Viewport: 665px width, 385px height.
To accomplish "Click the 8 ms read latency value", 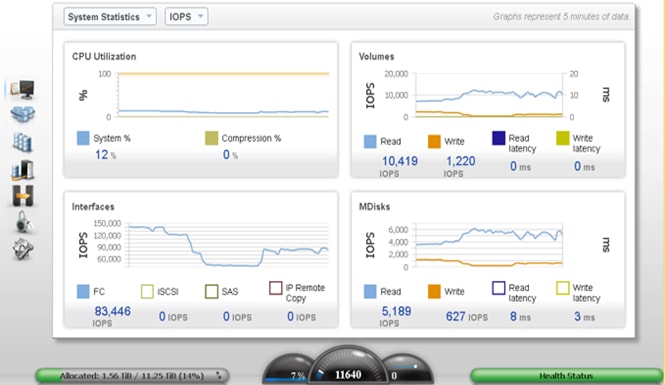I will click(x=520, y=317).
